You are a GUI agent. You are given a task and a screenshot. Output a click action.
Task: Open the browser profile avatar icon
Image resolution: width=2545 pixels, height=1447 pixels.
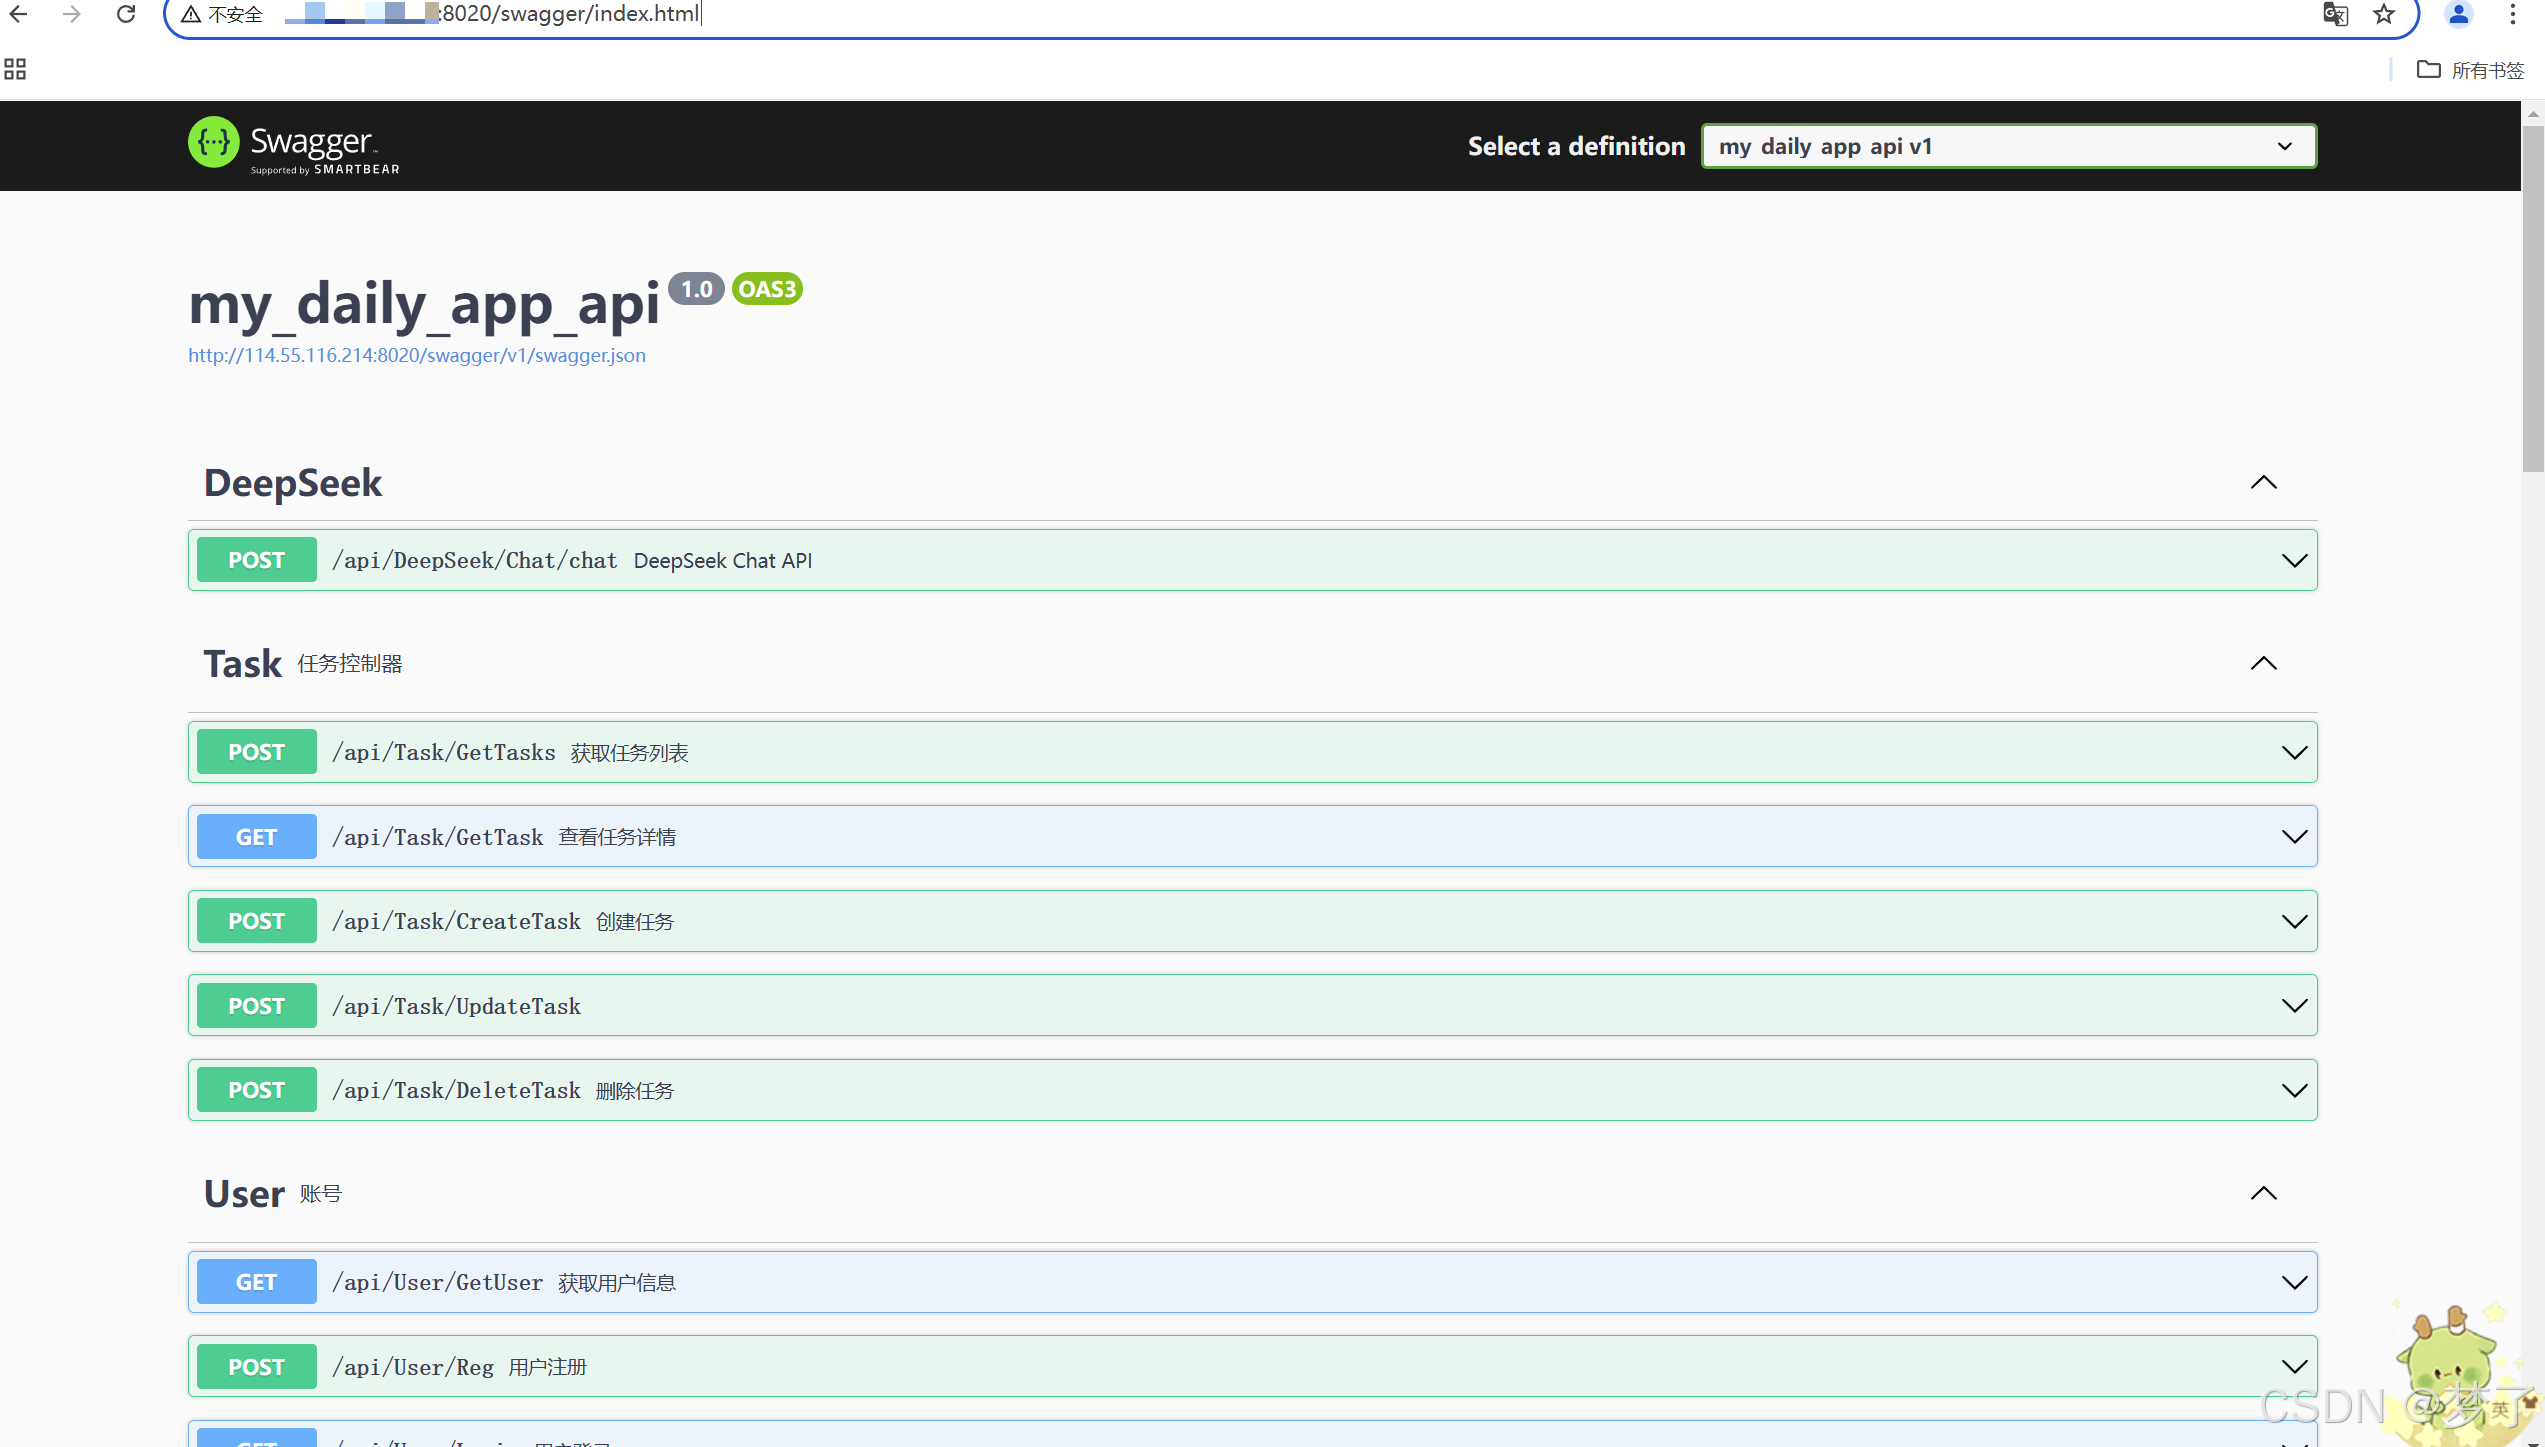tap(2458, 14)
